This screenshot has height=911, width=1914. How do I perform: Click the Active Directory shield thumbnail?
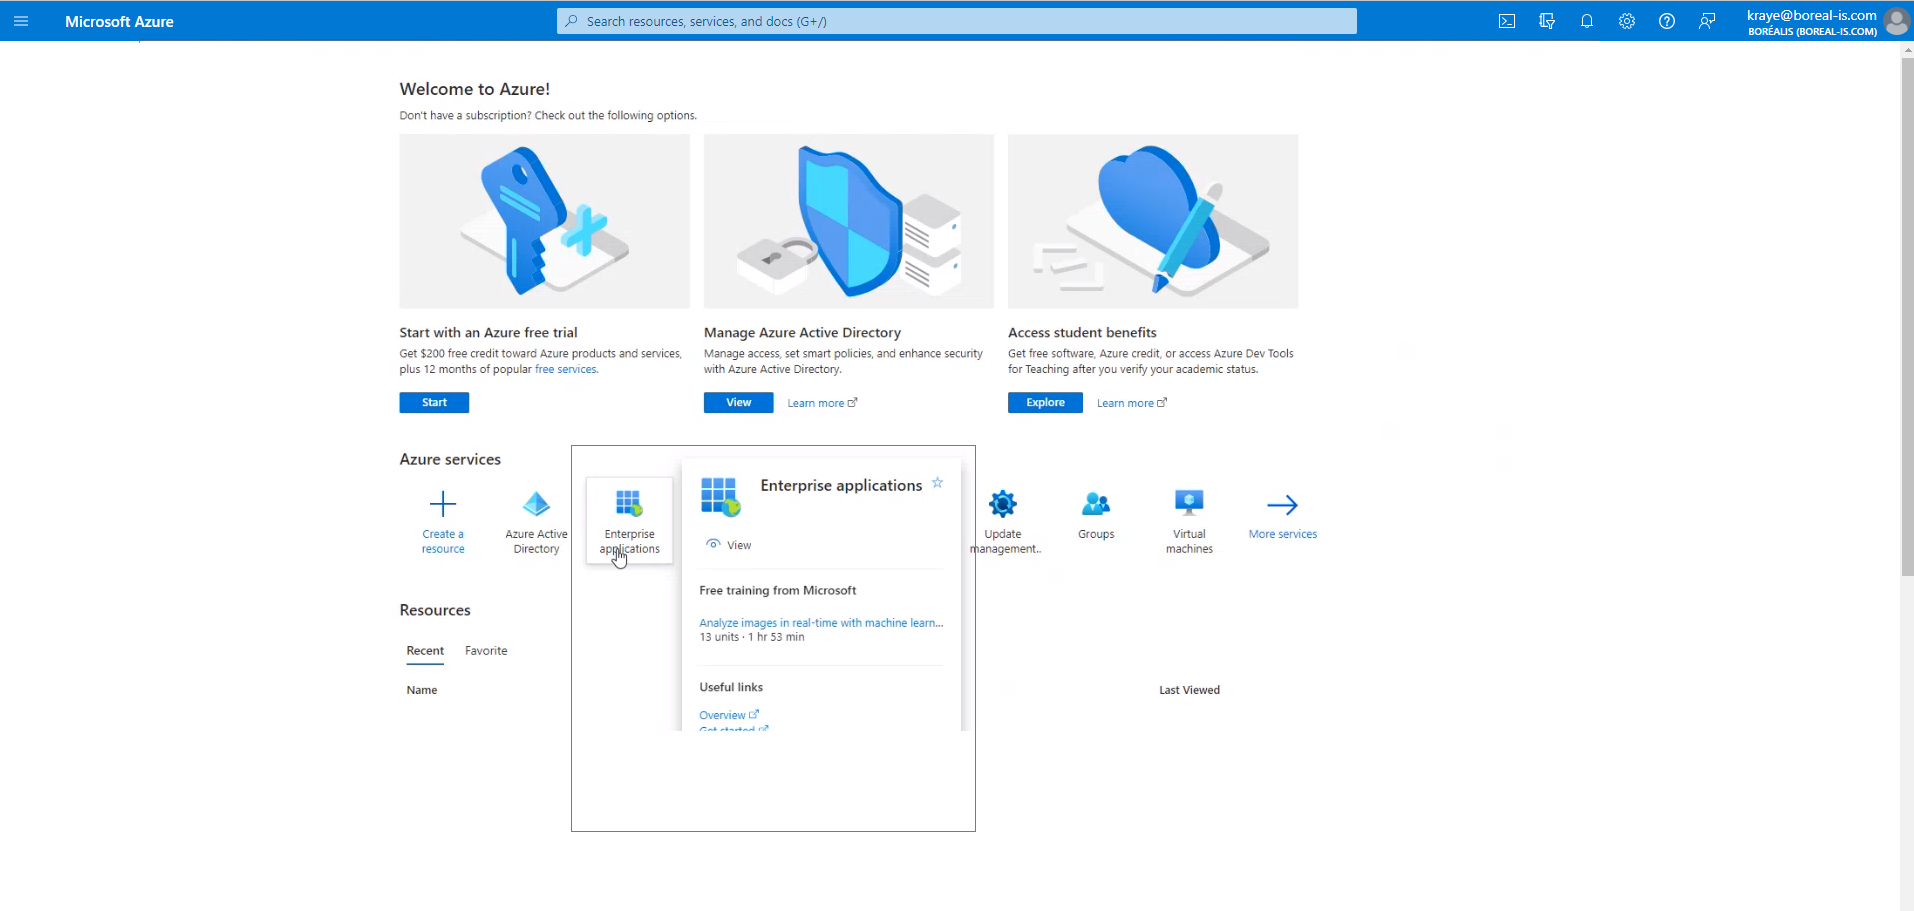click(849, 221)
